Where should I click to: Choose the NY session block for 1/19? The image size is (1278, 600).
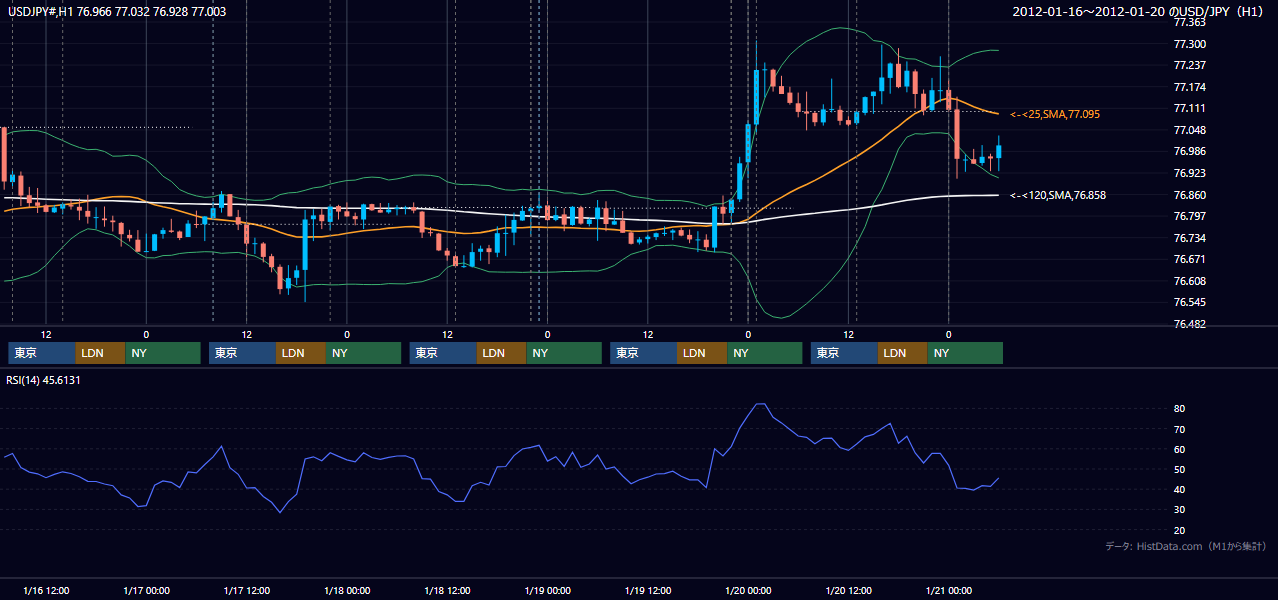point(765,353)
